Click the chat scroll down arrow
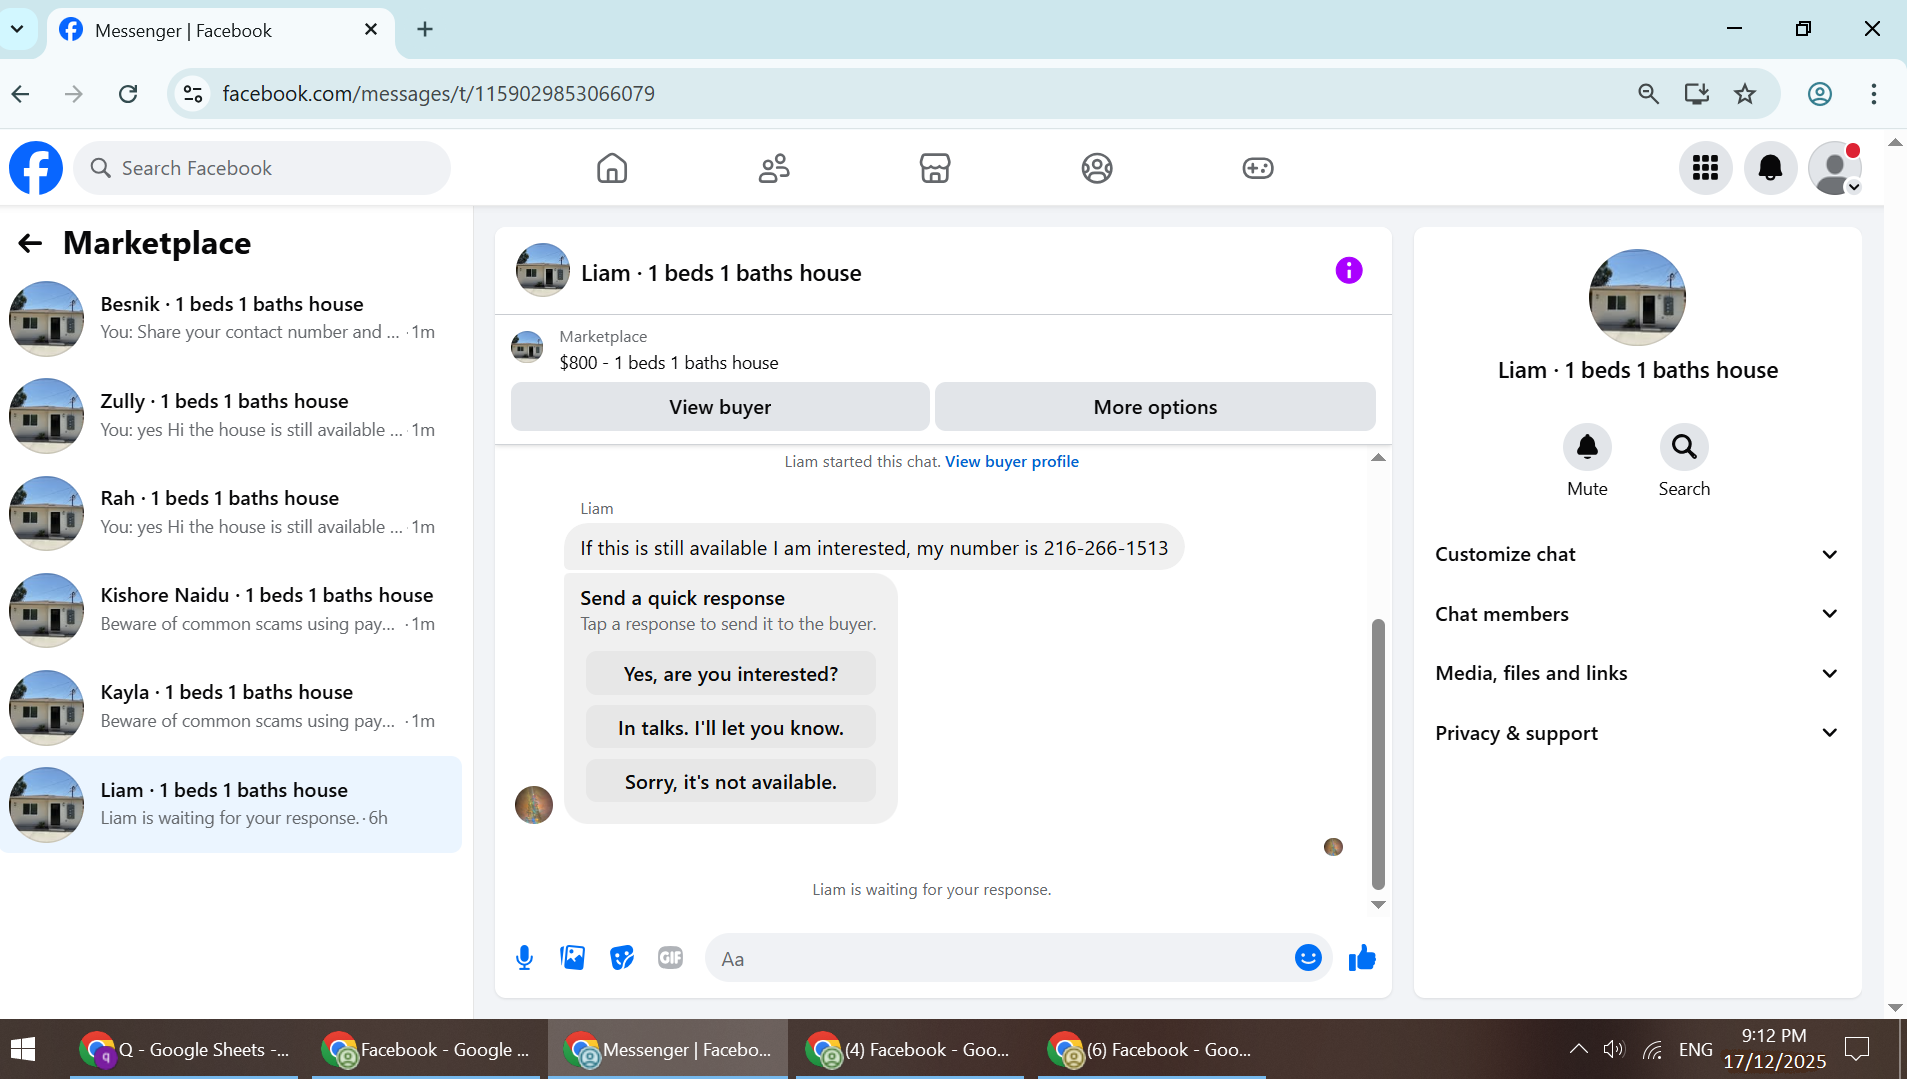Screen dimensions: 1907x1079 click(1378, 905)
